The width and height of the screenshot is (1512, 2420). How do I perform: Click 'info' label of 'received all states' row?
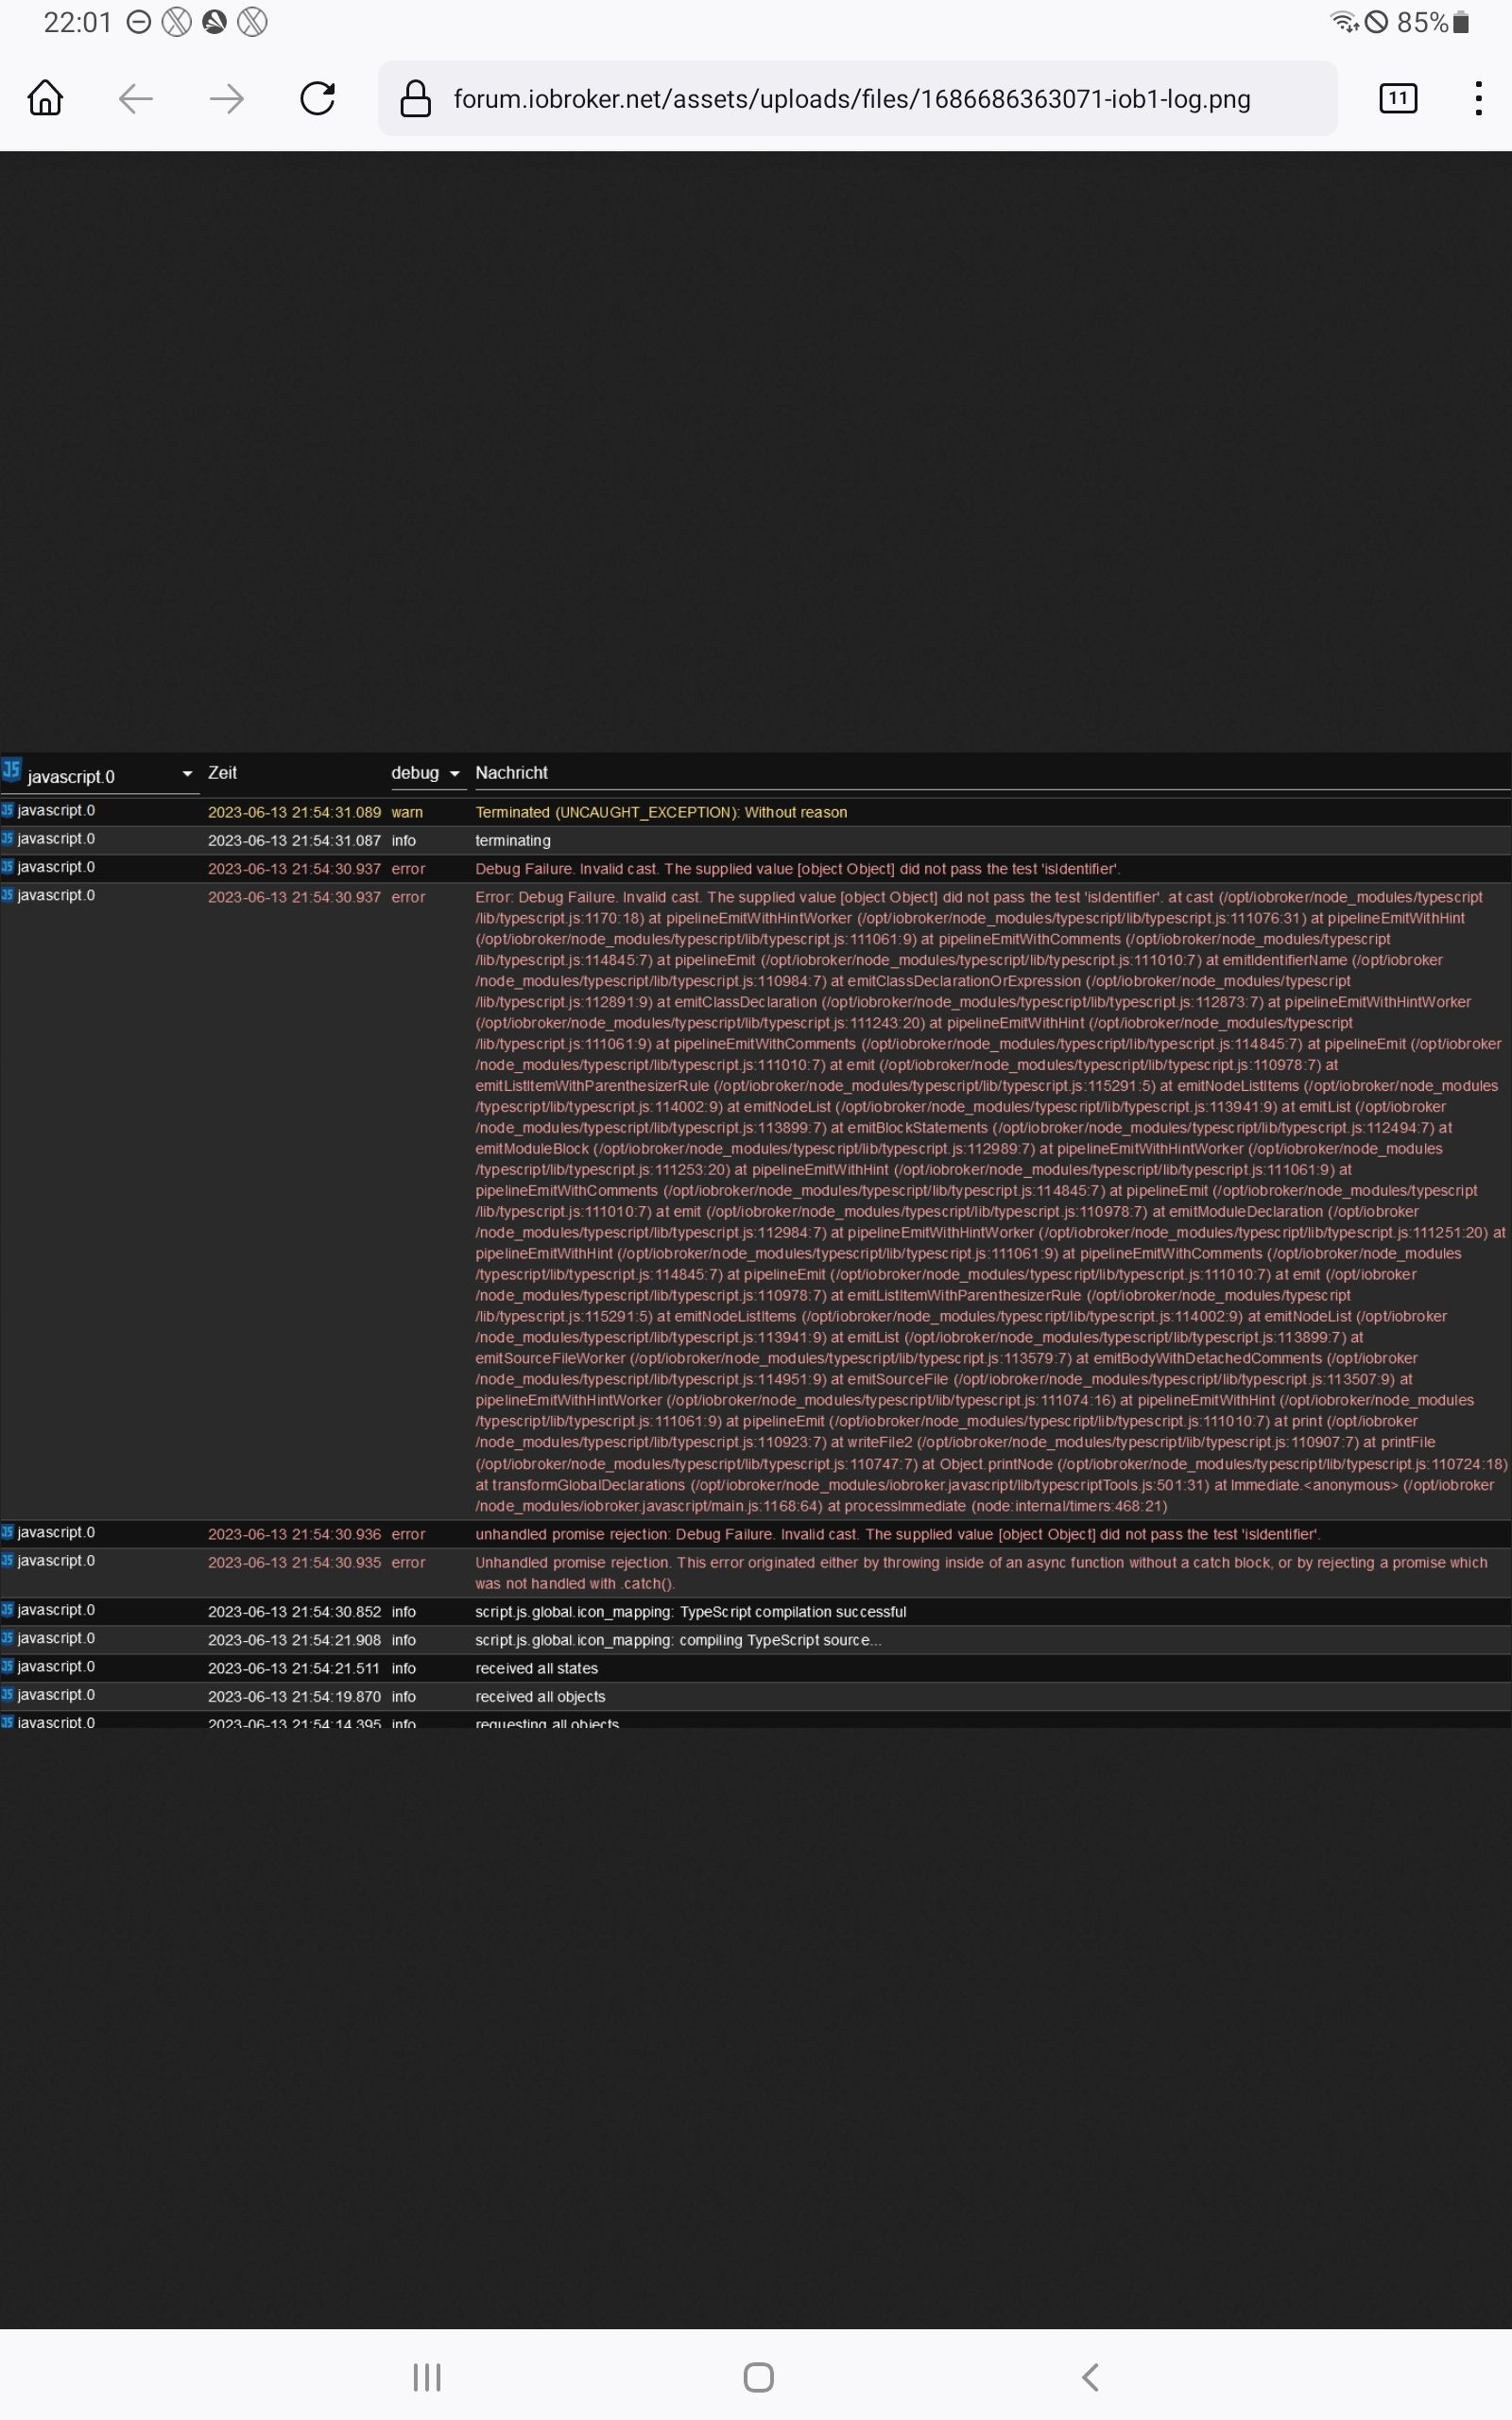(x=404, y=1668)
